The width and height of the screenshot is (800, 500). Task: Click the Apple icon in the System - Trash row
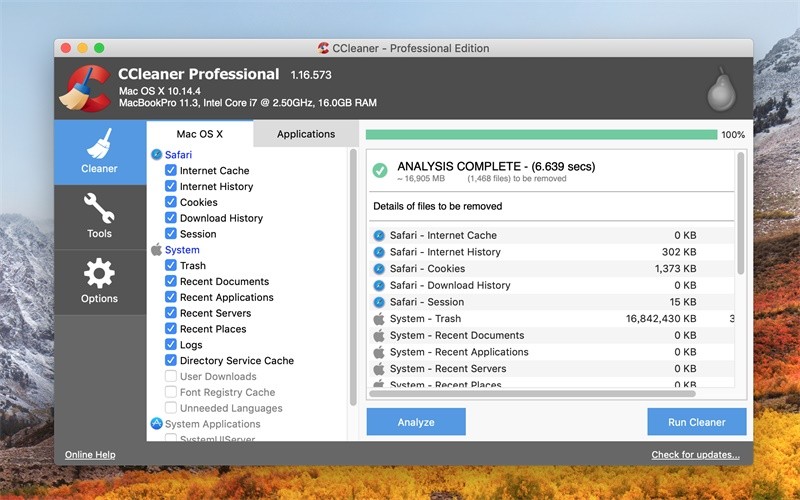[379, 319]
